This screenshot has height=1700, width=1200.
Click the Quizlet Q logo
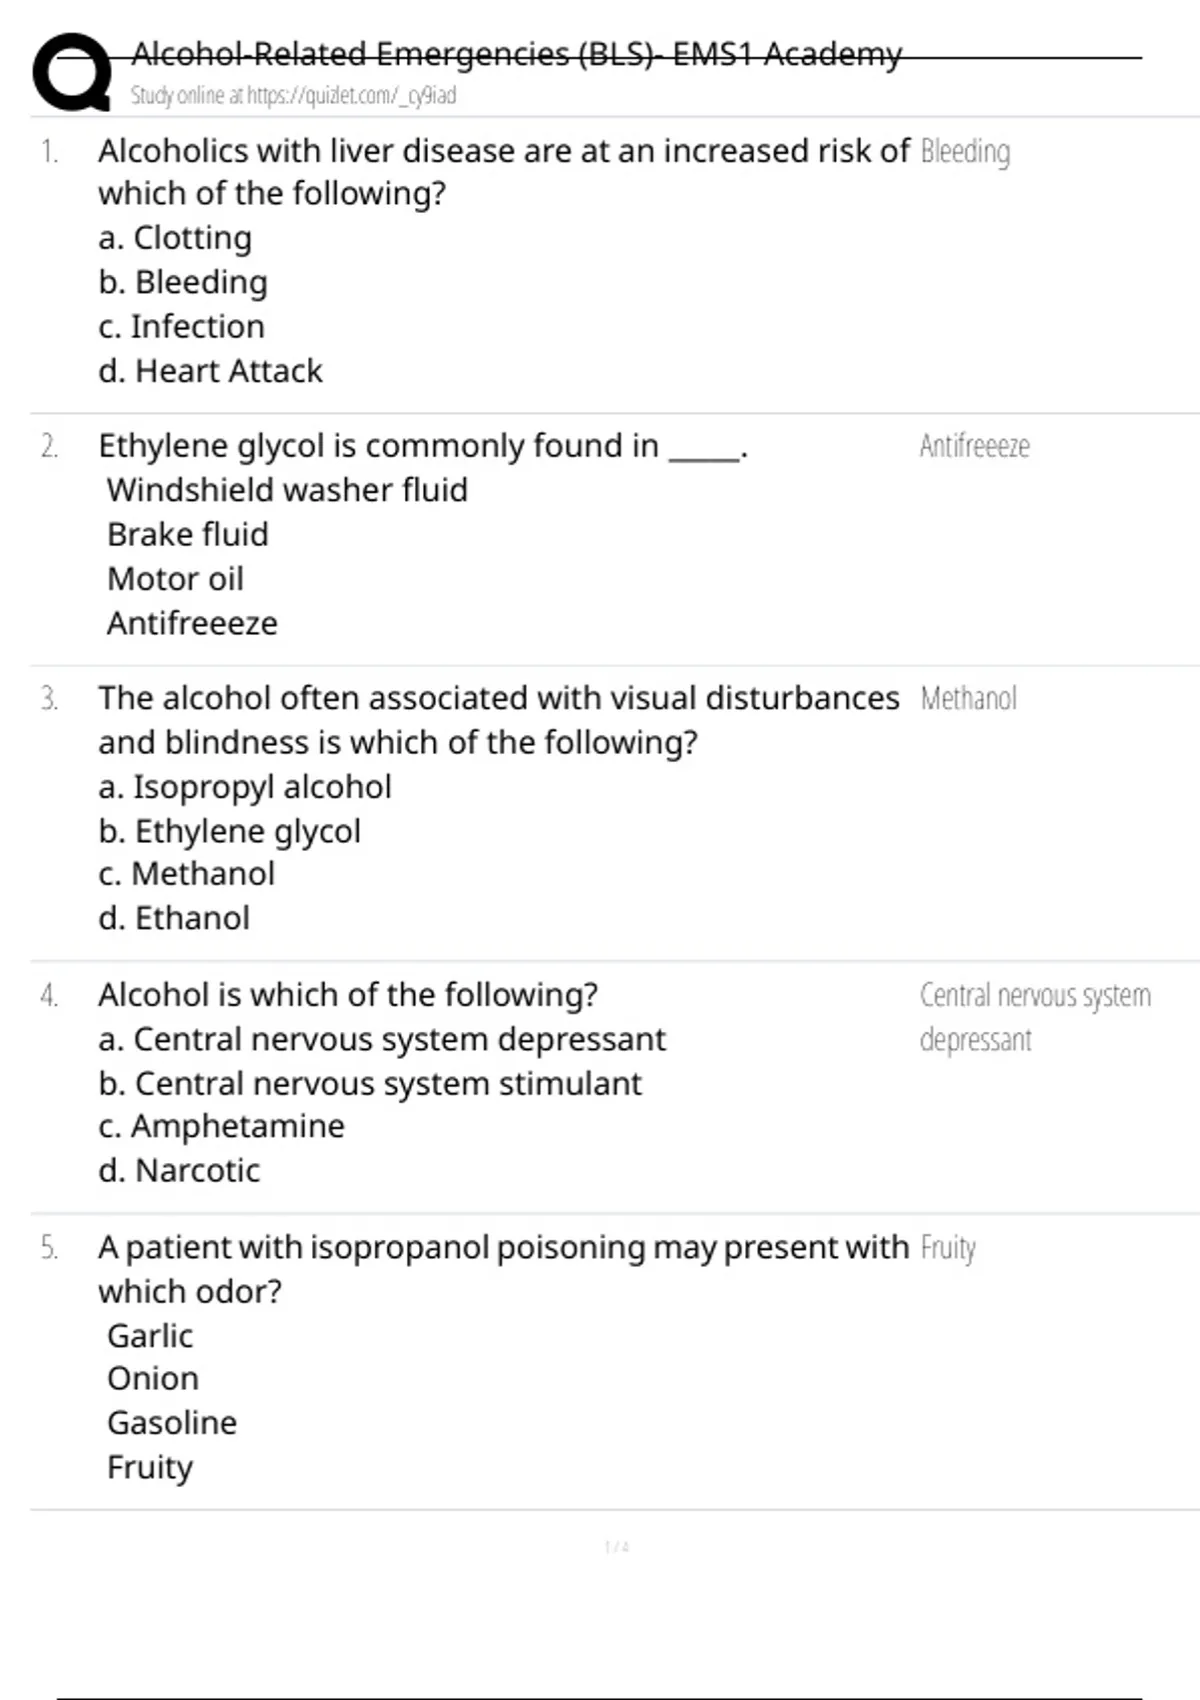[71, 72]
